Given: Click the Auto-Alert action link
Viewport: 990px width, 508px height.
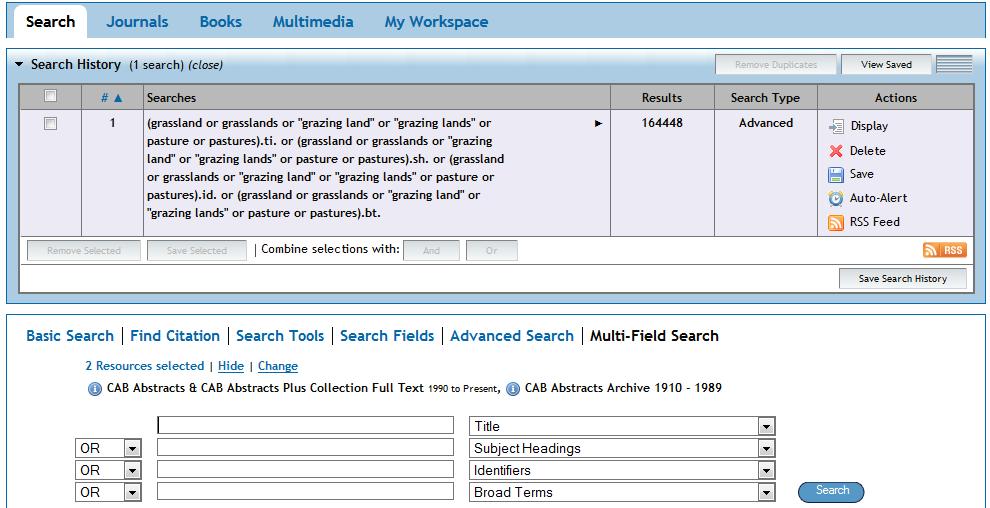Looking at the screenshot, I should pyautogui.click(x=878, y=198).
